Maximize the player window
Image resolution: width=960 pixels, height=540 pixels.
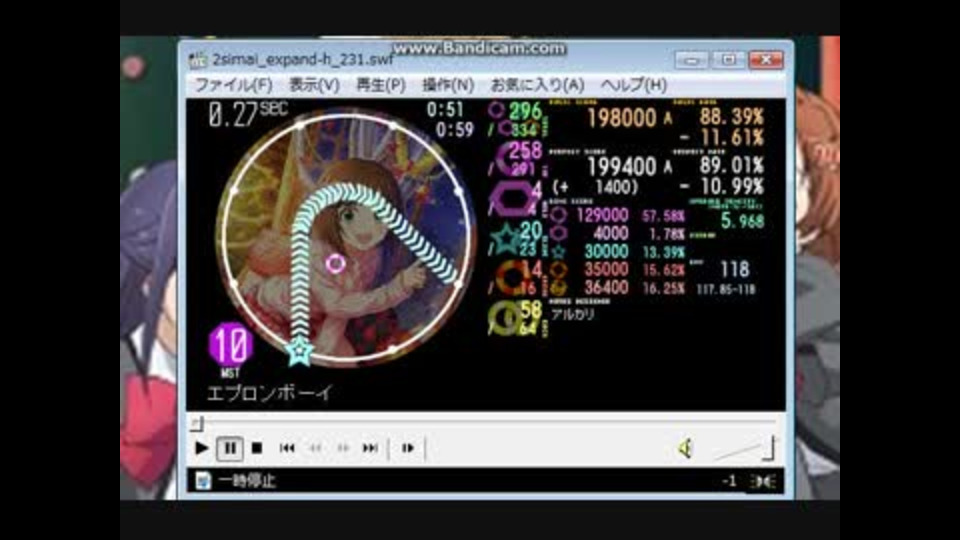tap(729, 59)
